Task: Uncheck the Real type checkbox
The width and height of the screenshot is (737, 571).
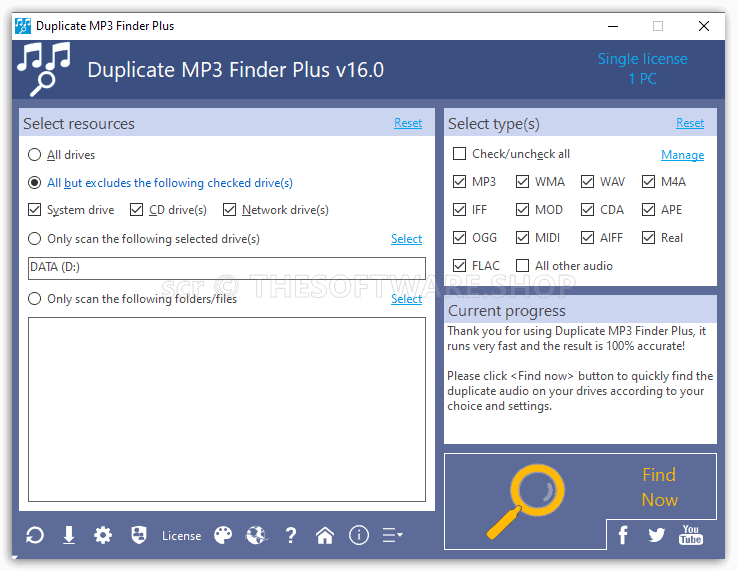Action: (648, 238)
